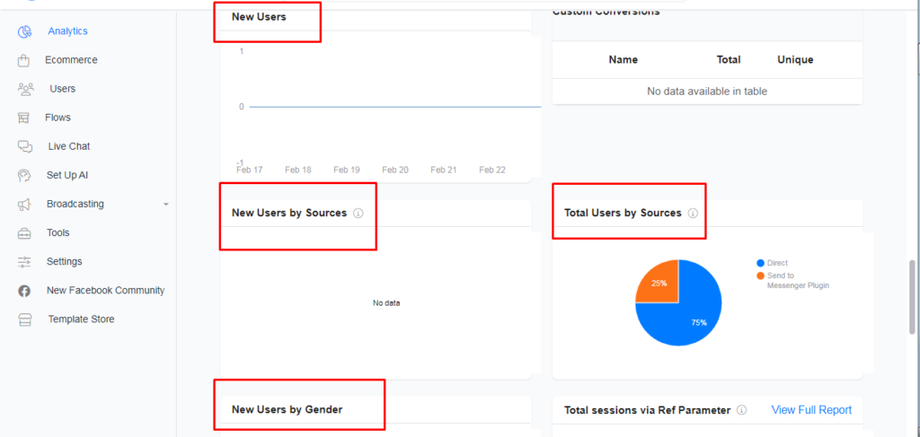Click the Ecommerce shopping bag icon
Screen dimensions: 920x437
24,61
